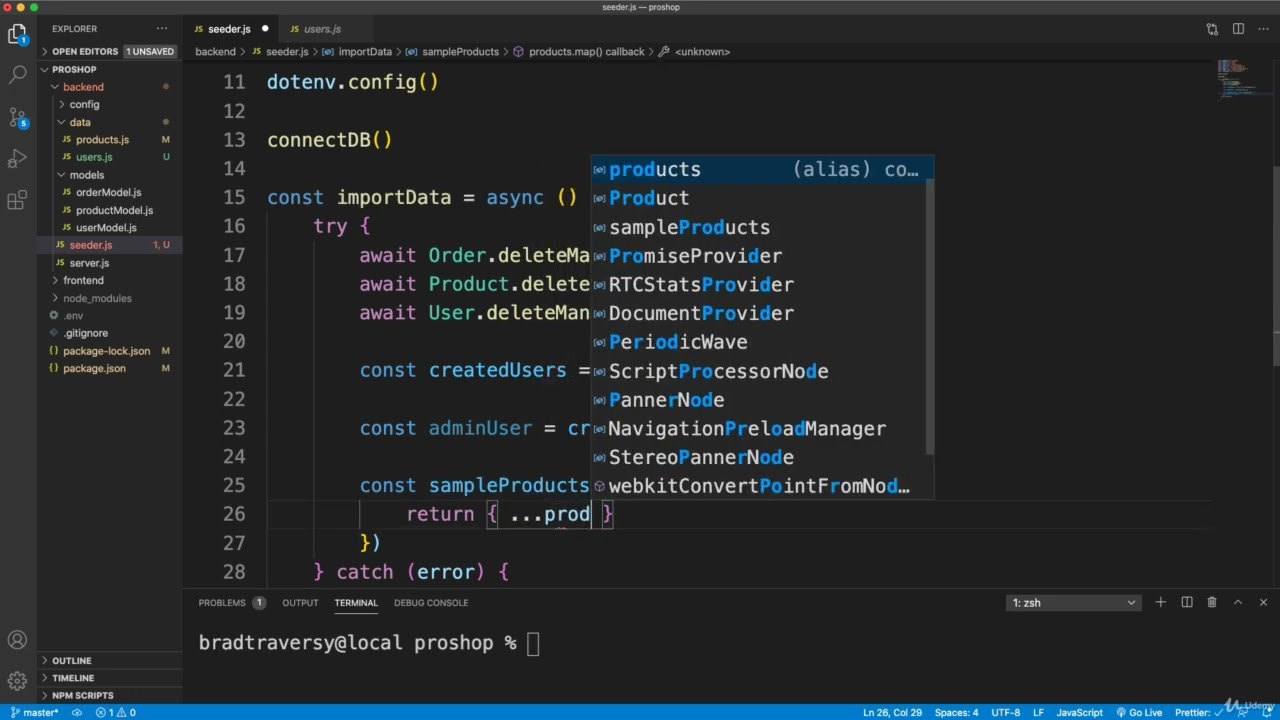Open productModel.js file
The height and width of the screenshot is (720, 1280).
(114, 210)
